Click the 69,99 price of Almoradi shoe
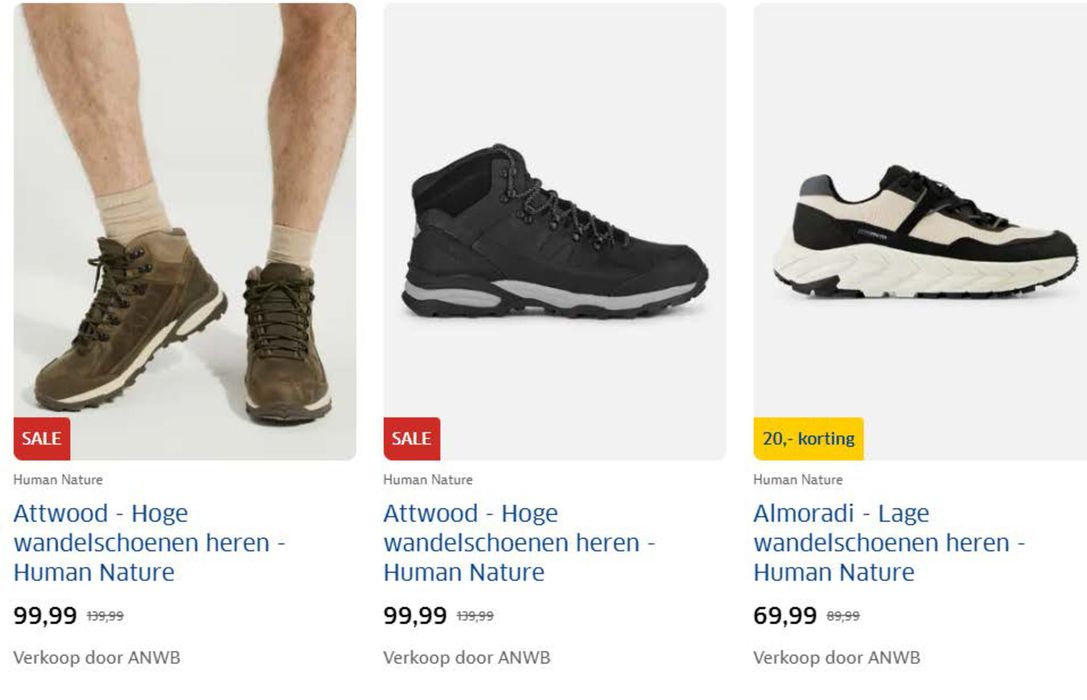The image size is (1087, 700). 785,615
